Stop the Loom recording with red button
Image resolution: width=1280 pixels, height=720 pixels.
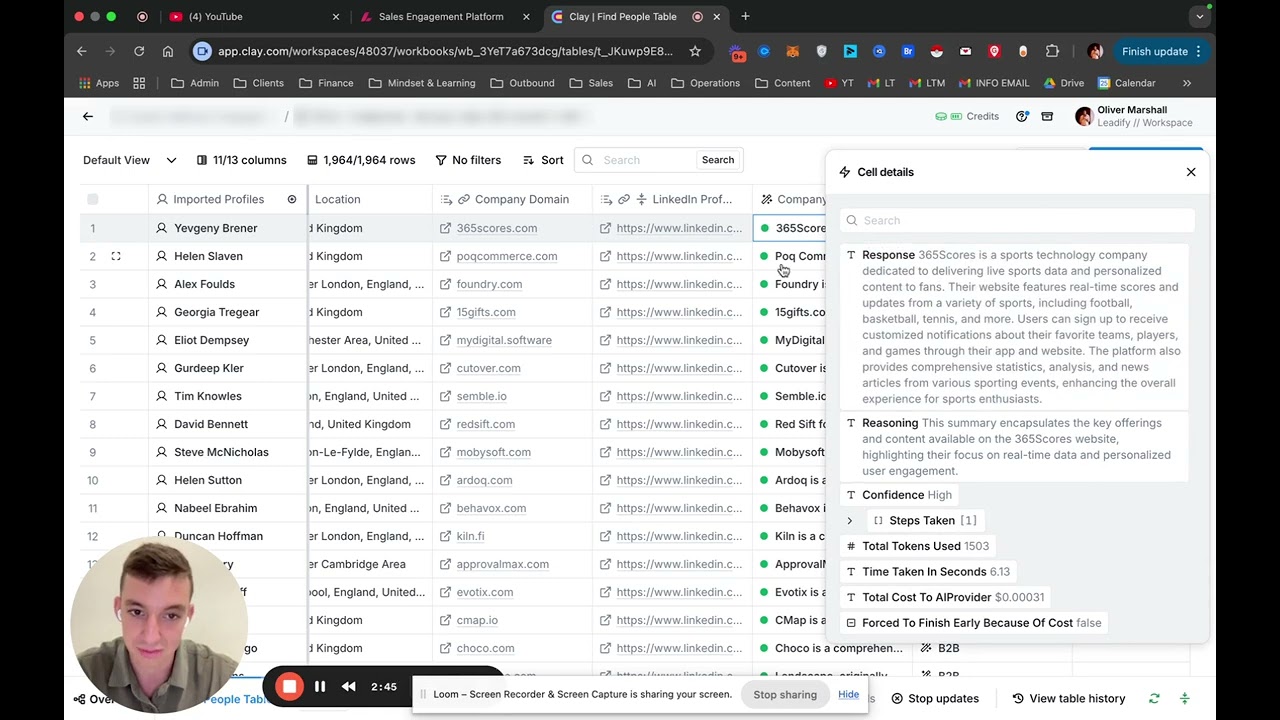click(x=289, y=686)
